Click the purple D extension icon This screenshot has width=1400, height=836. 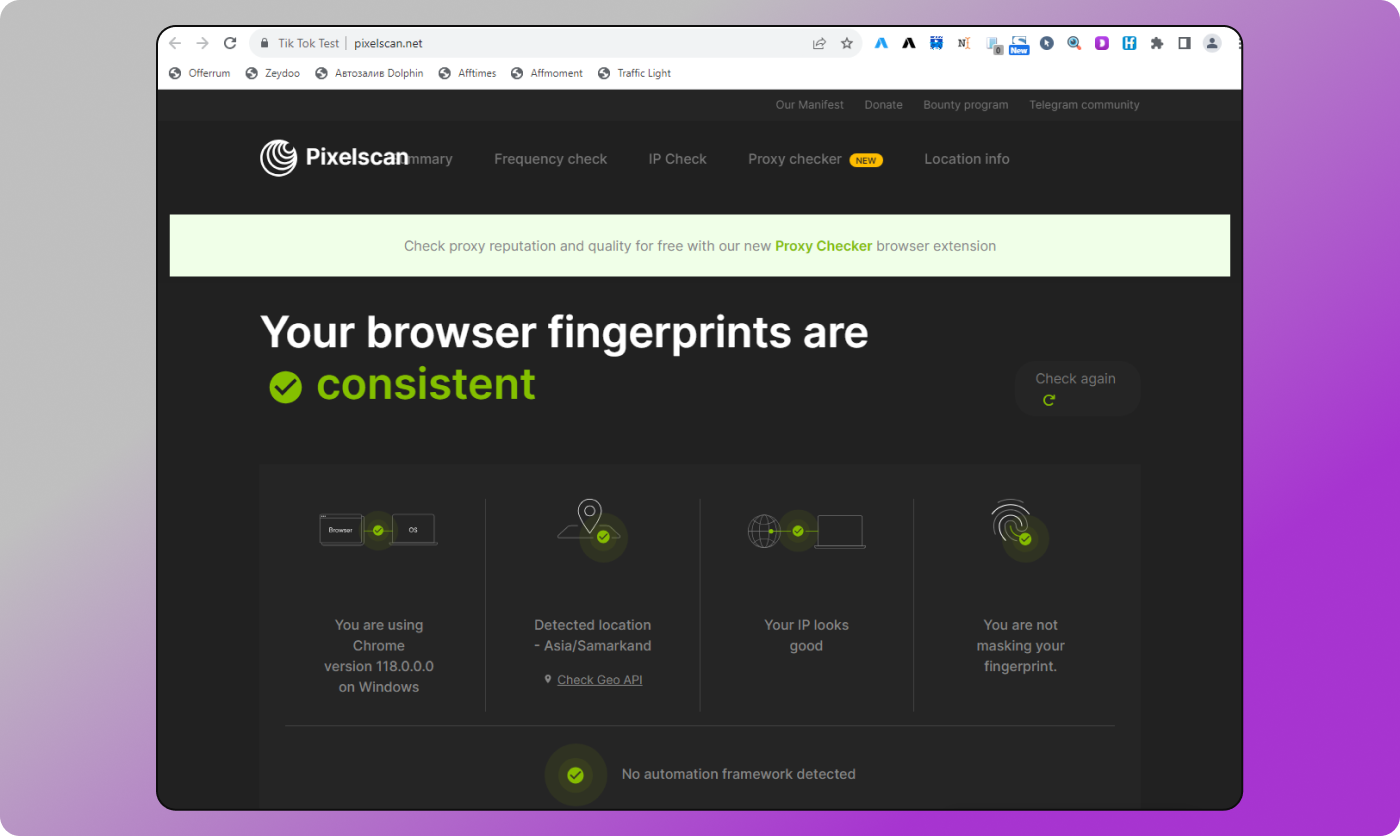tap(1101, 43)
